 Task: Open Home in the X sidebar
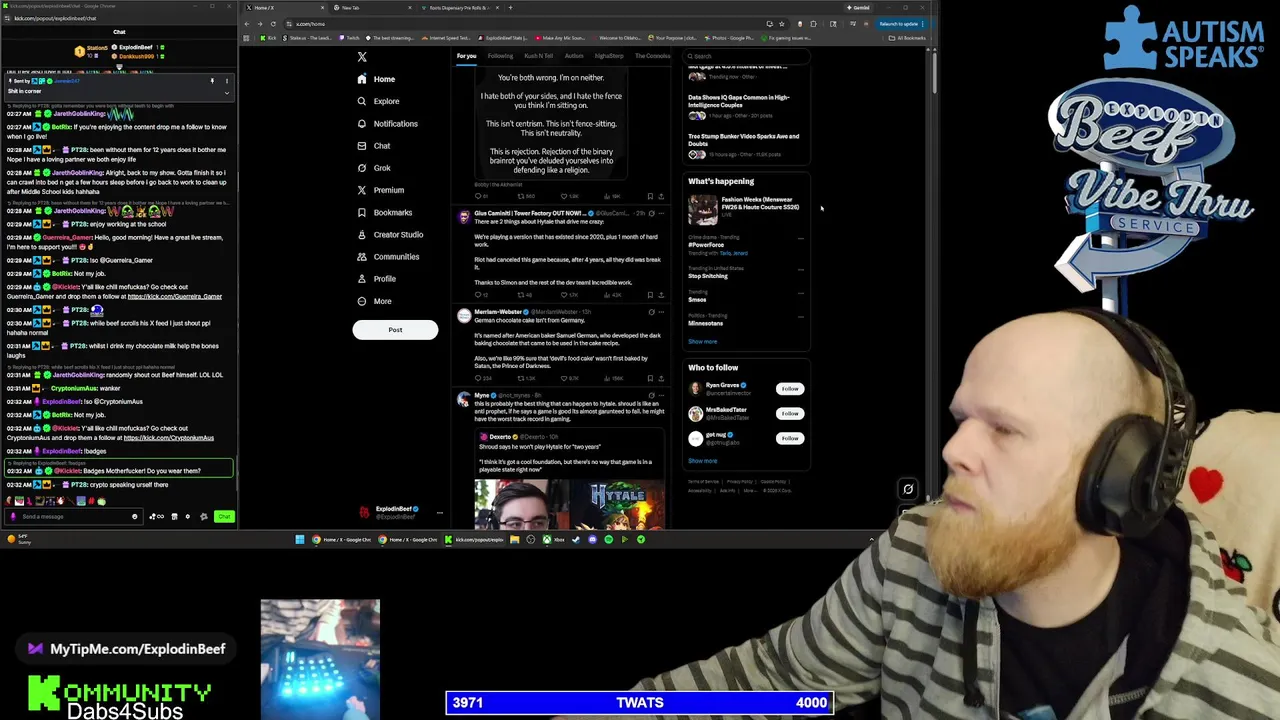tap(376, 79)
